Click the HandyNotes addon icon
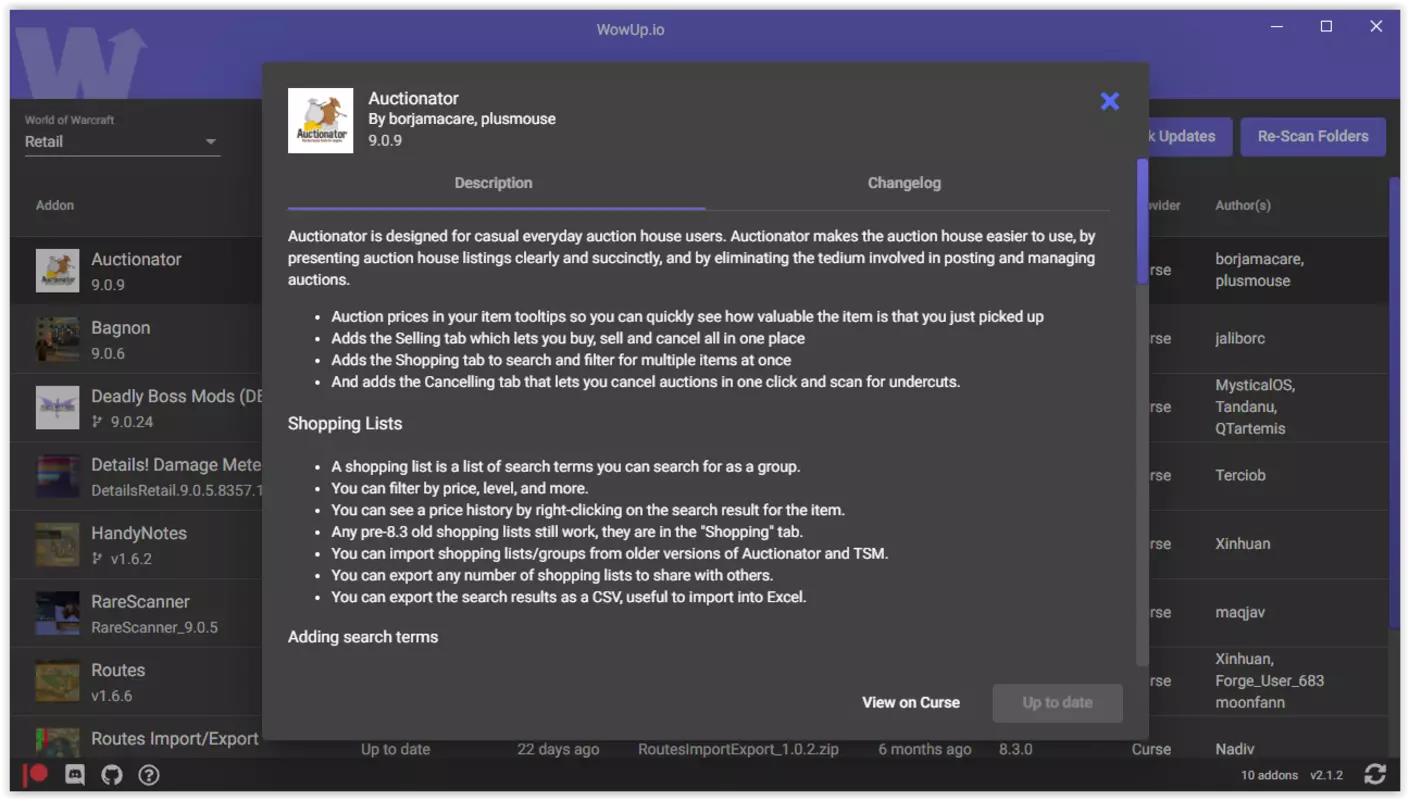 (x=57, y=545)
